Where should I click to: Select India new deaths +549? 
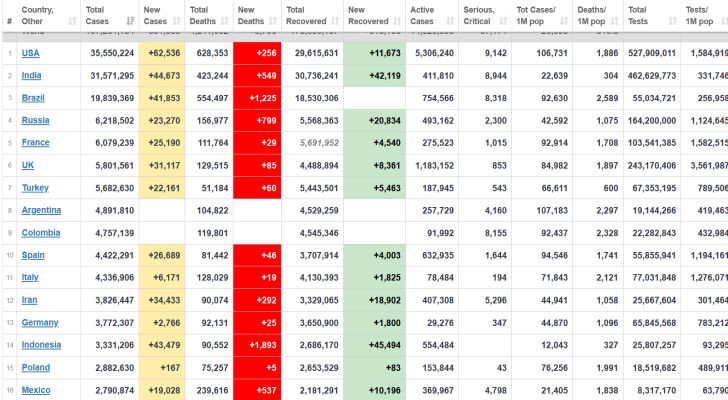[x=266, y=75]
